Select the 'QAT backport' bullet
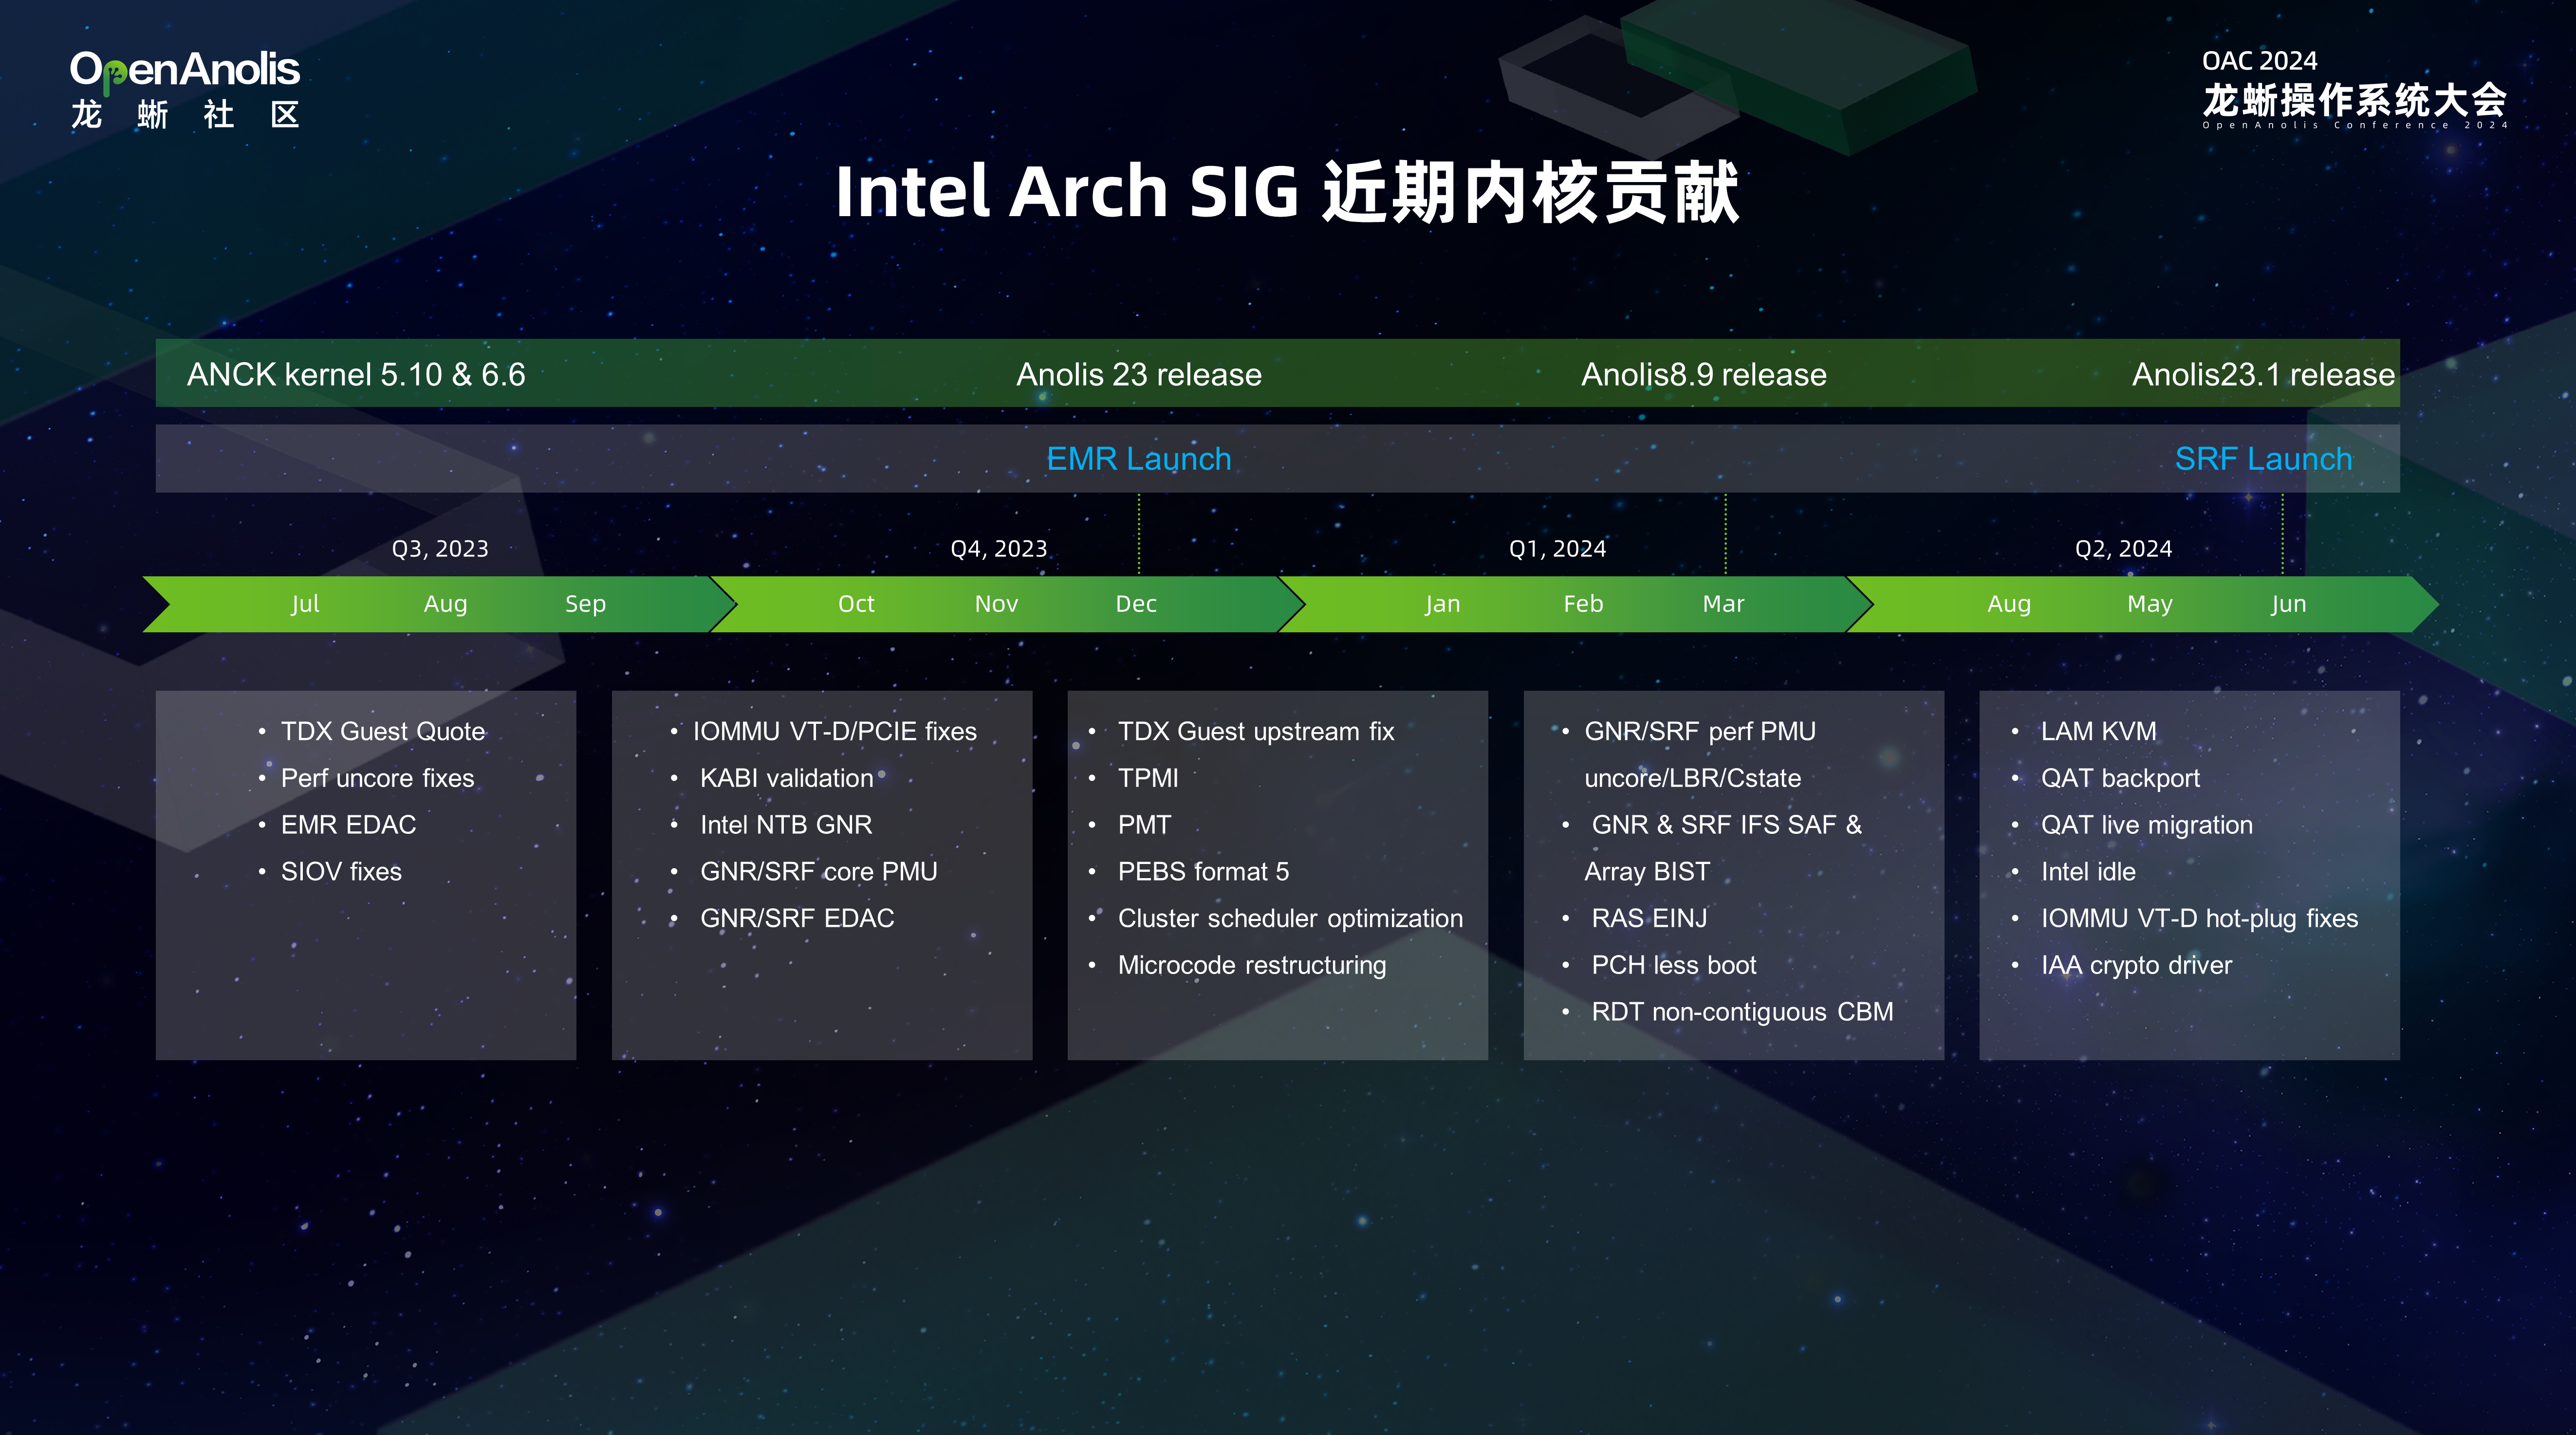 [2120, 779]
